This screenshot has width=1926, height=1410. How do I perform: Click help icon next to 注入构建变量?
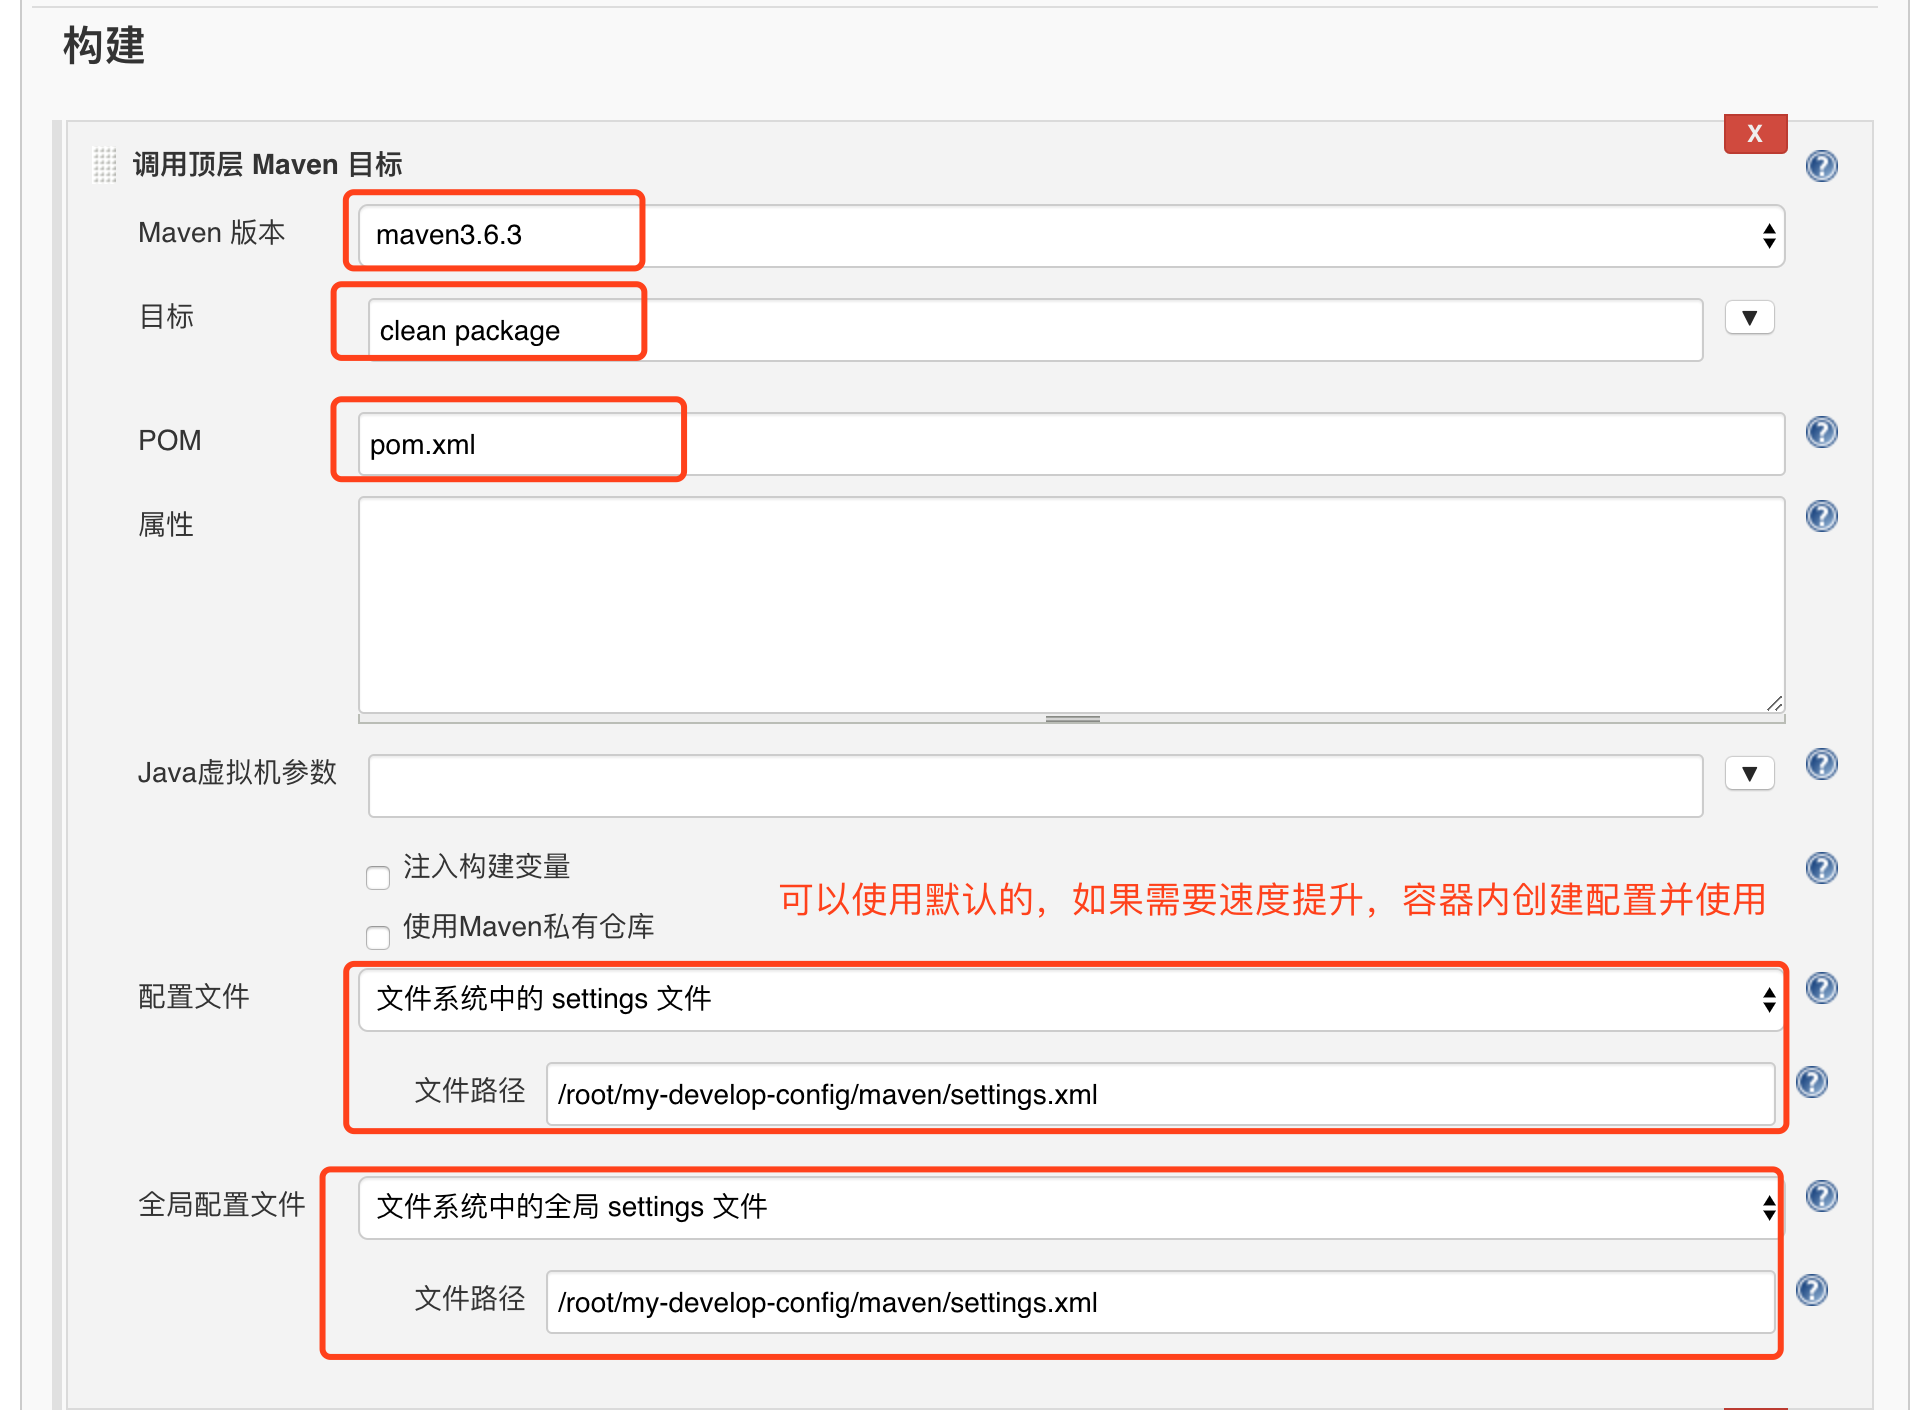tap(1821, 867)
